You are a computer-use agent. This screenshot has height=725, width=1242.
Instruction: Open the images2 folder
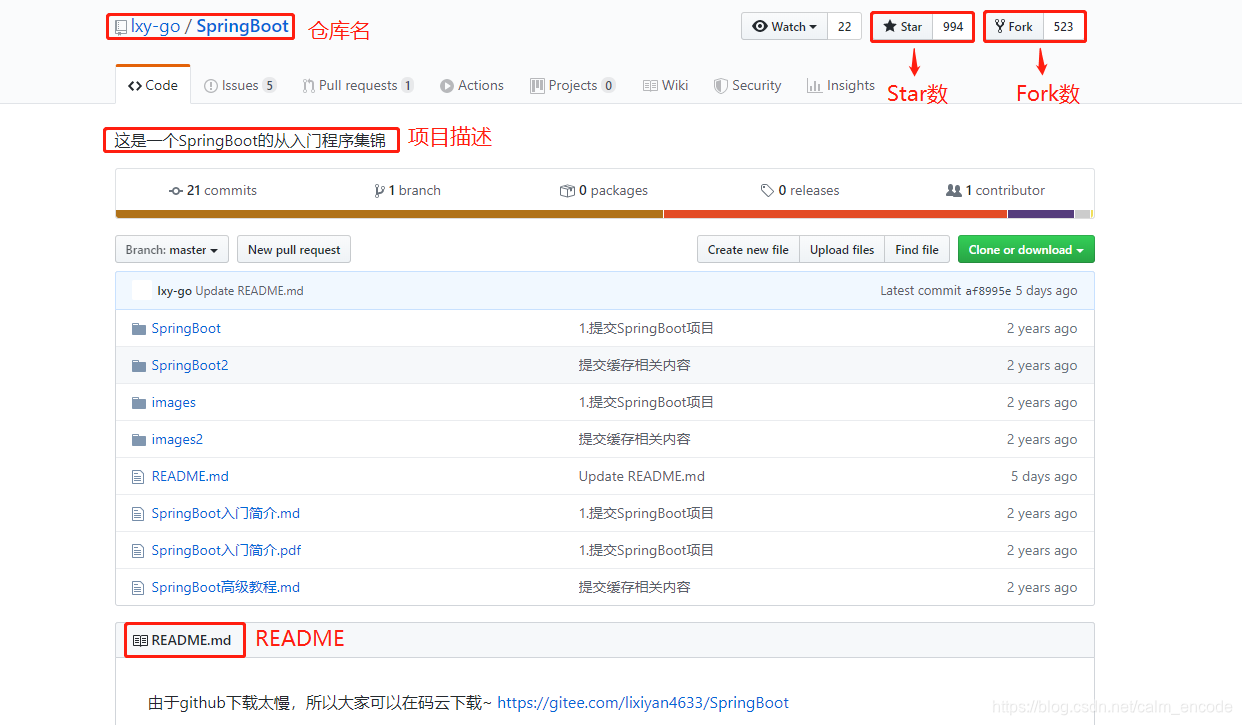pyautogui.click(x=177, y=439)
